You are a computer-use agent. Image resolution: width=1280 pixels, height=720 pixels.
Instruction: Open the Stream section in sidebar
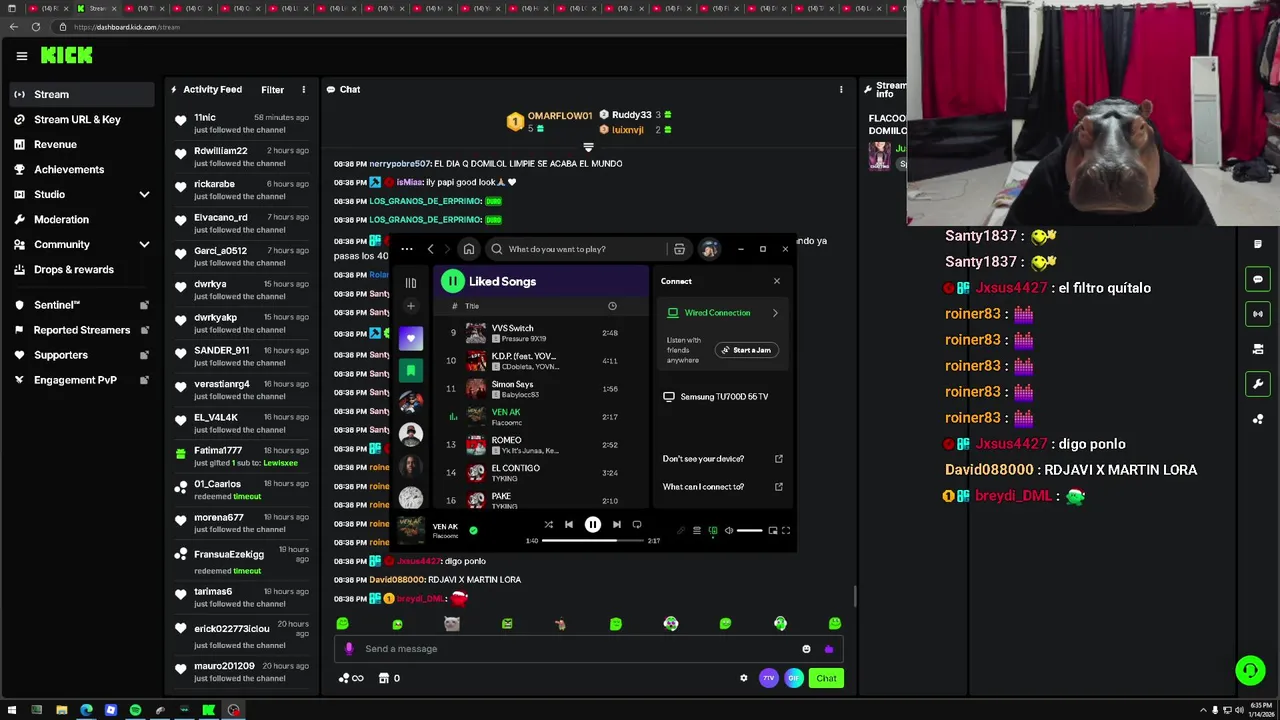(82, 94)
